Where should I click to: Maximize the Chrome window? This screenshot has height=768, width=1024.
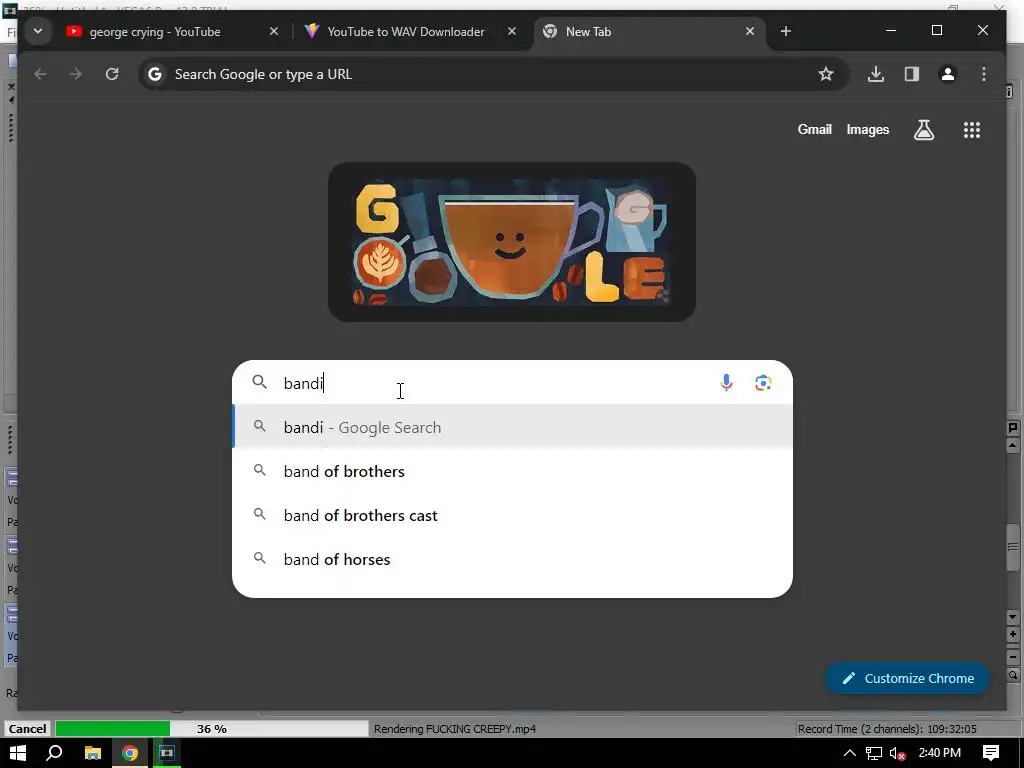936,31
